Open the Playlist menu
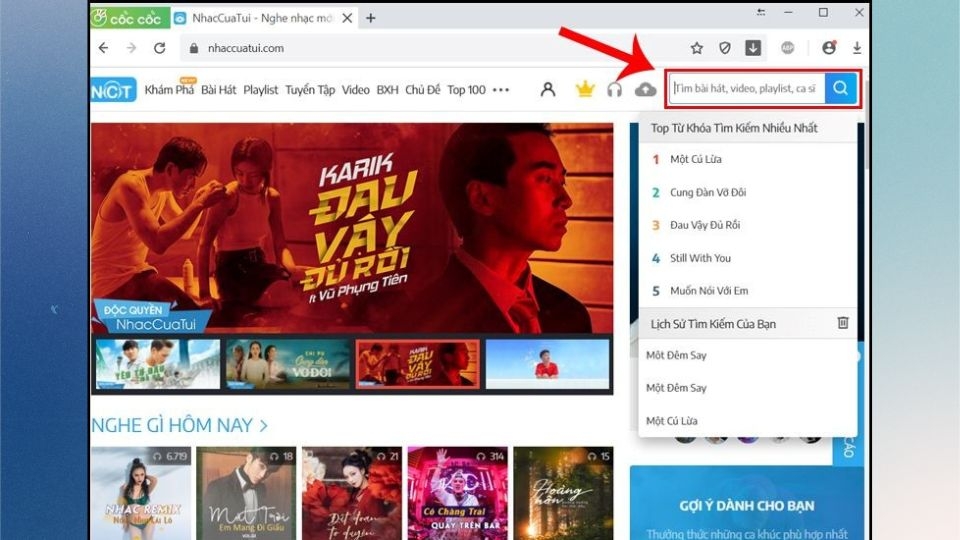Viewport: 960px width, 540px height. (x=261, y=90)
